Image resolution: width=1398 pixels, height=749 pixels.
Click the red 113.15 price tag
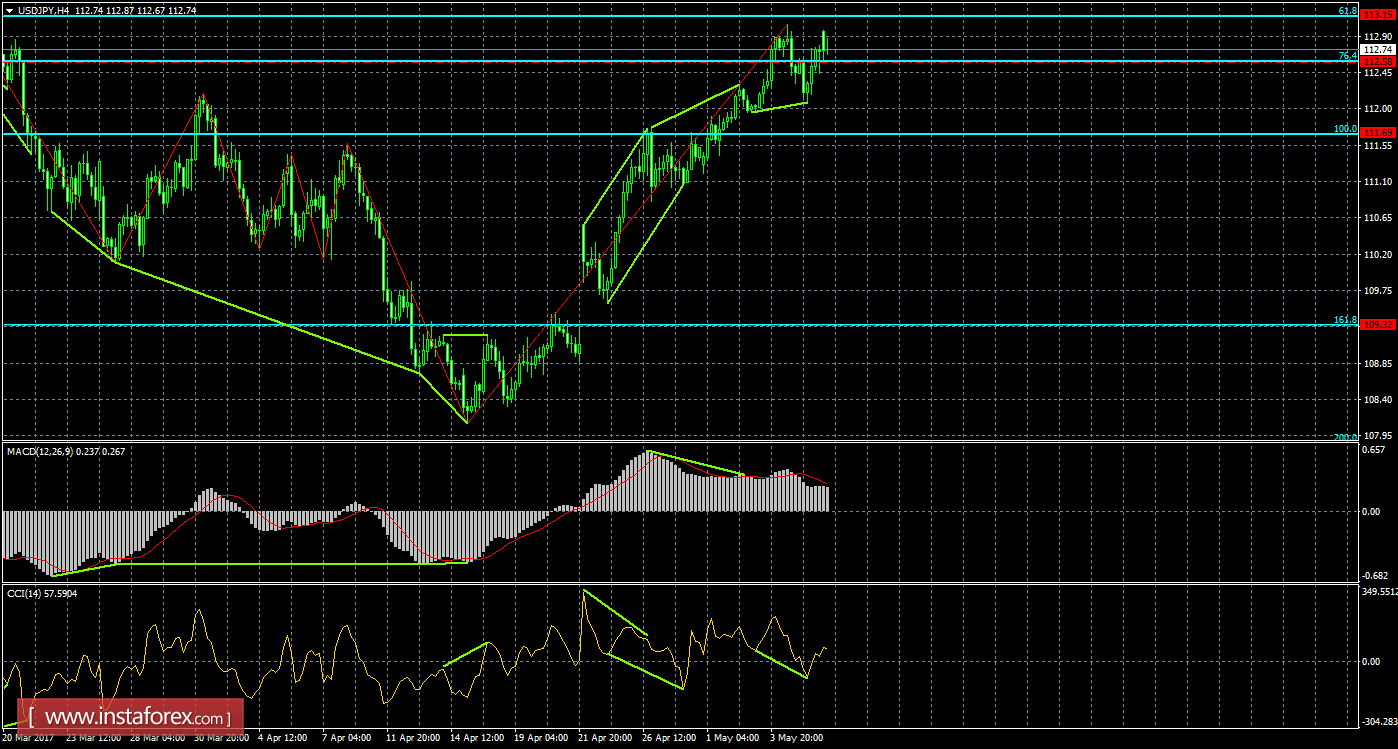click(1378, 16)
